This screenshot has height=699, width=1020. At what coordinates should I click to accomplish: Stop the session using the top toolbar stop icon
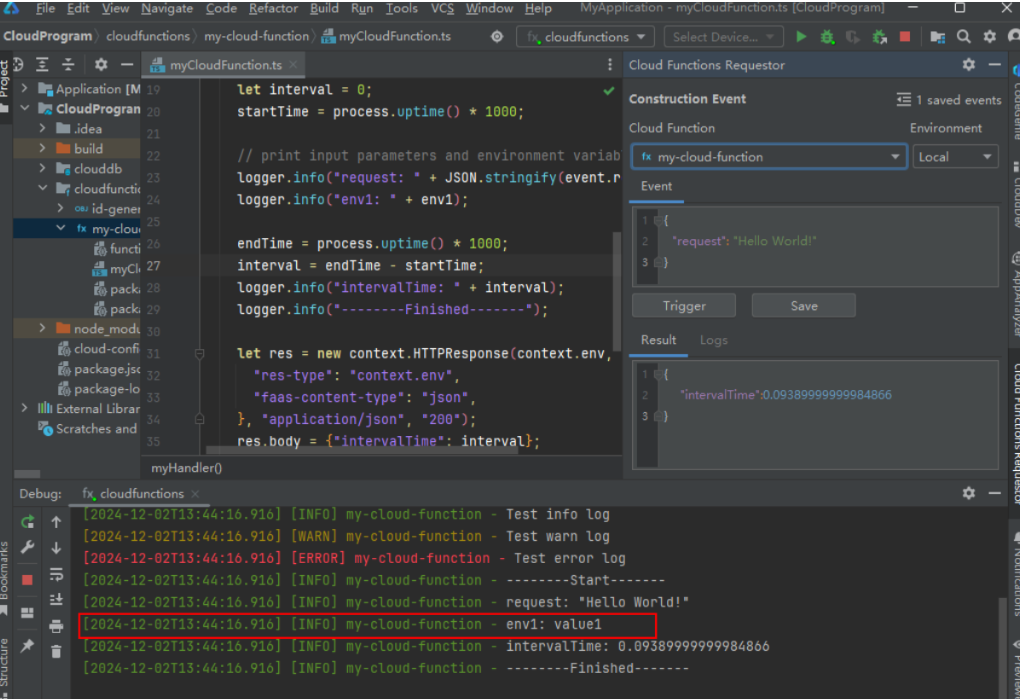pyautogui.click(x=905, y=37)
